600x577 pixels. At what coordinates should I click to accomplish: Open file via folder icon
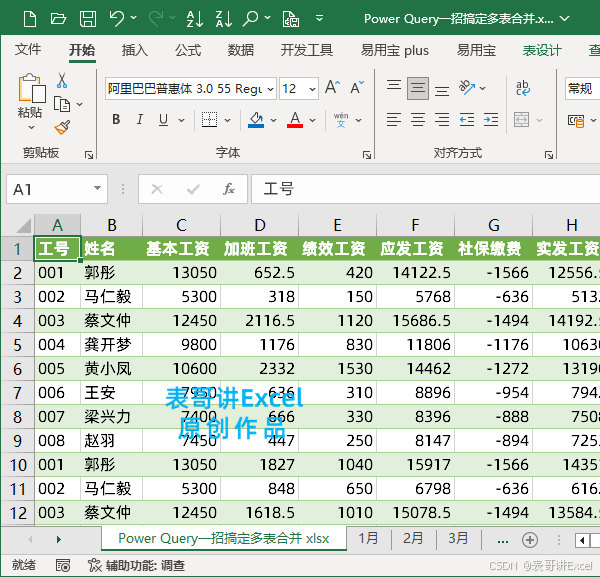pyautogui.click(x=58, y=19)
